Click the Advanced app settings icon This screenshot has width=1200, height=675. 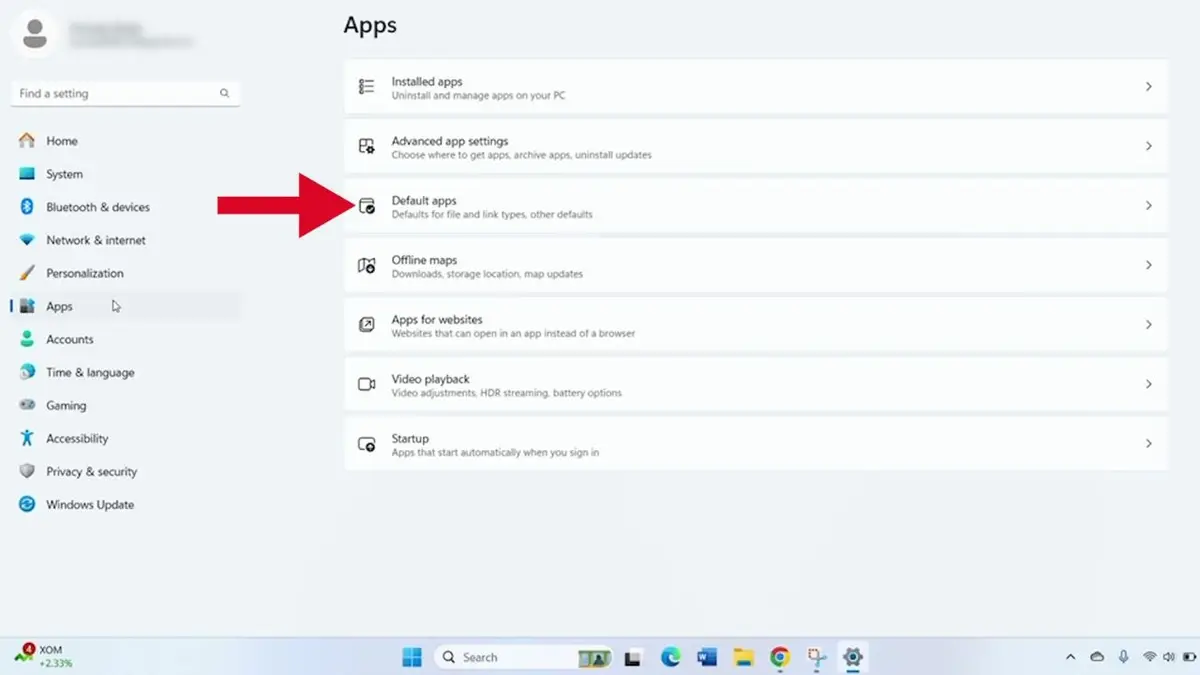tap(367, 146)
